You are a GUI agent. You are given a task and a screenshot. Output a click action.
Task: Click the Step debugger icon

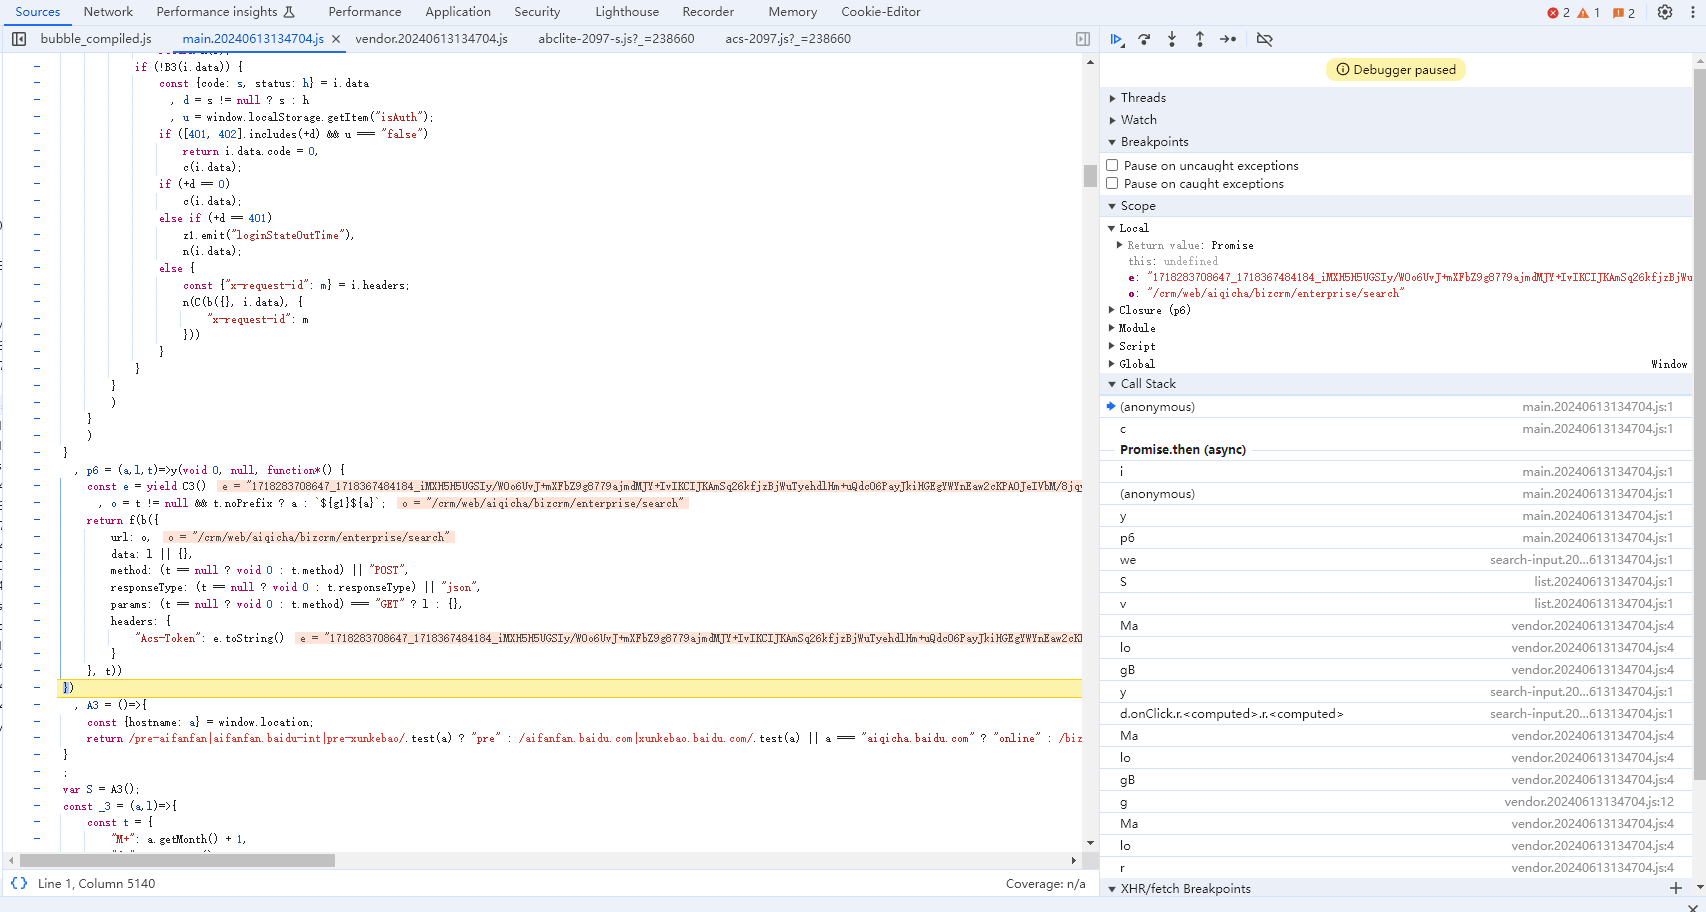1228,39
